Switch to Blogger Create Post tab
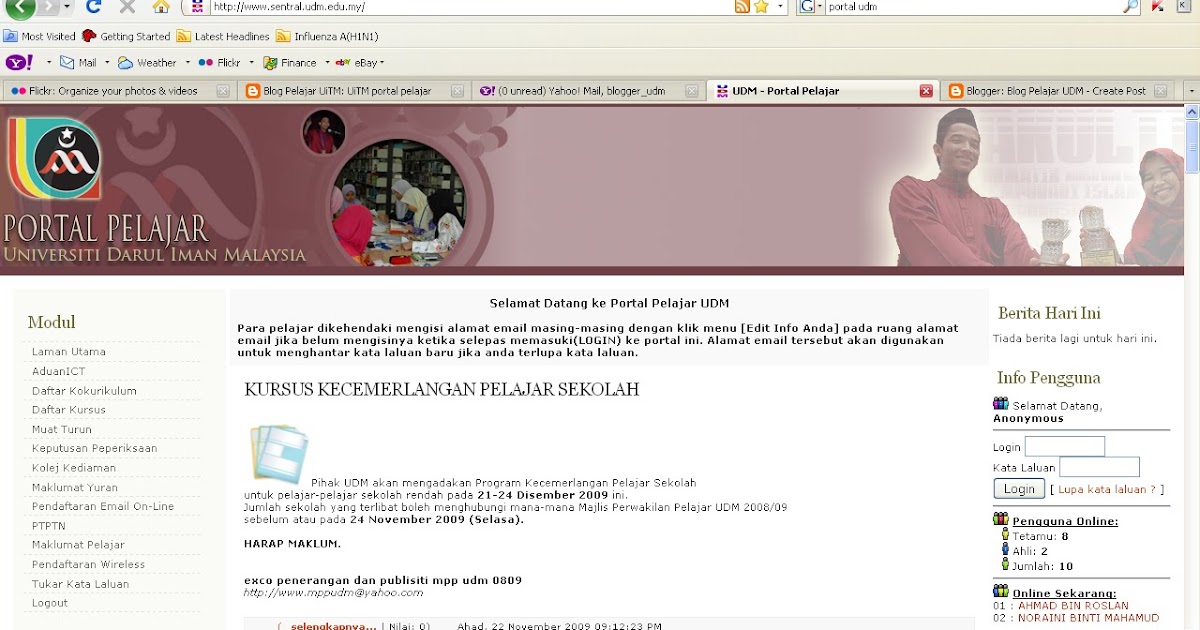The image size is (1200, 630). (x=1056, y=90)
